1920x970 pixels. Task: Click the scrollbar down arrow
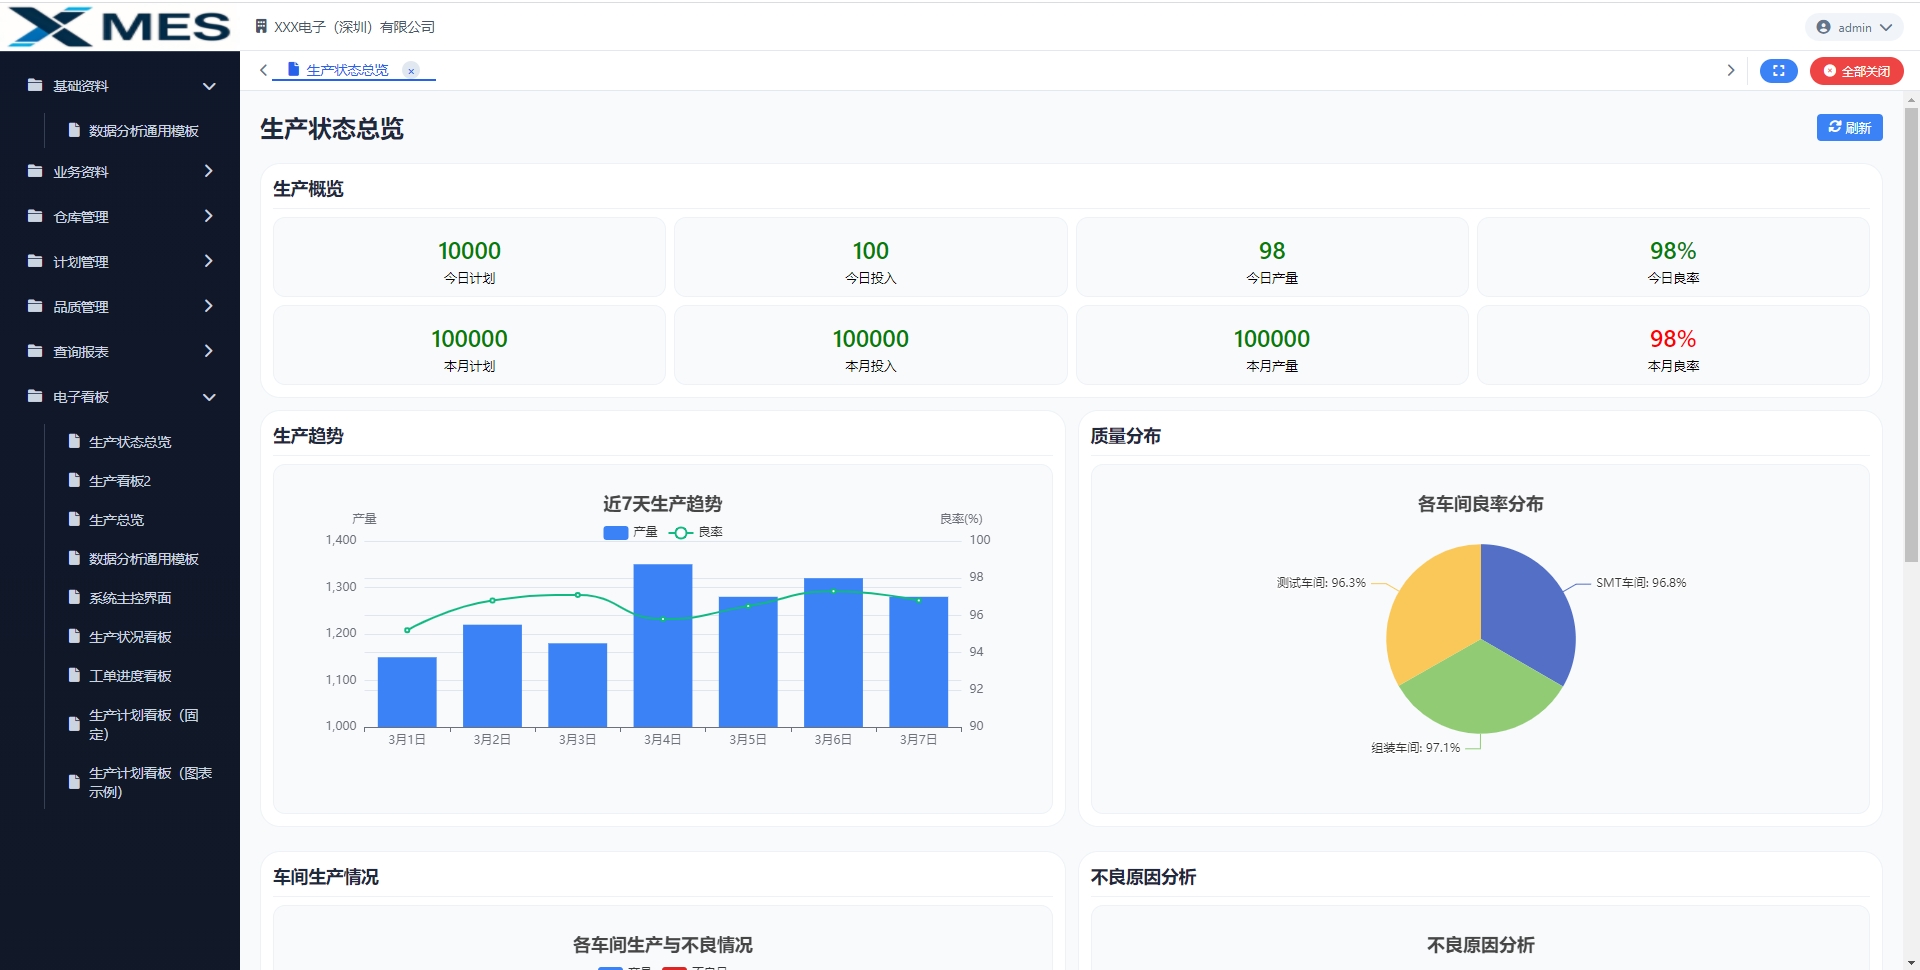tap(1911, 963)
